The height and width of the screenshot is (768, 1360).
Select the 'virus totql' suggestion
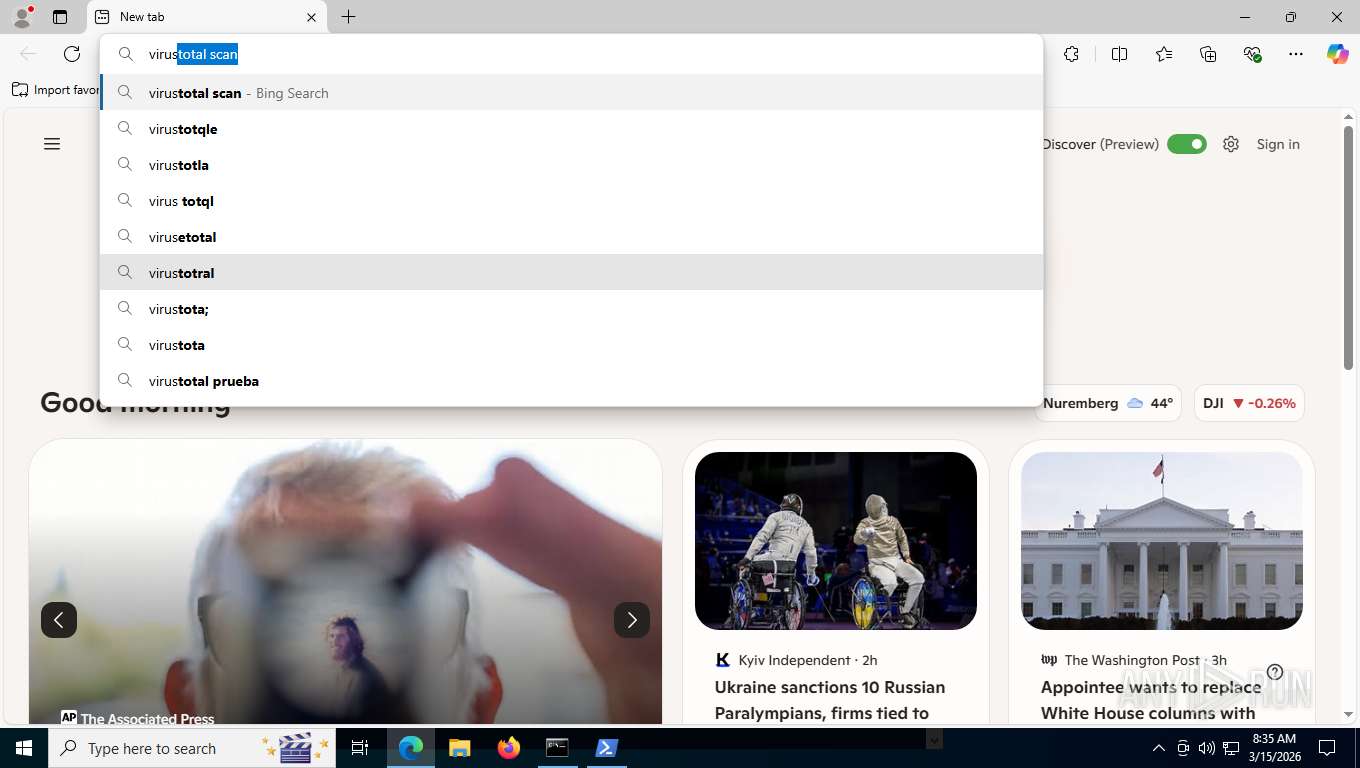(571, 201)
